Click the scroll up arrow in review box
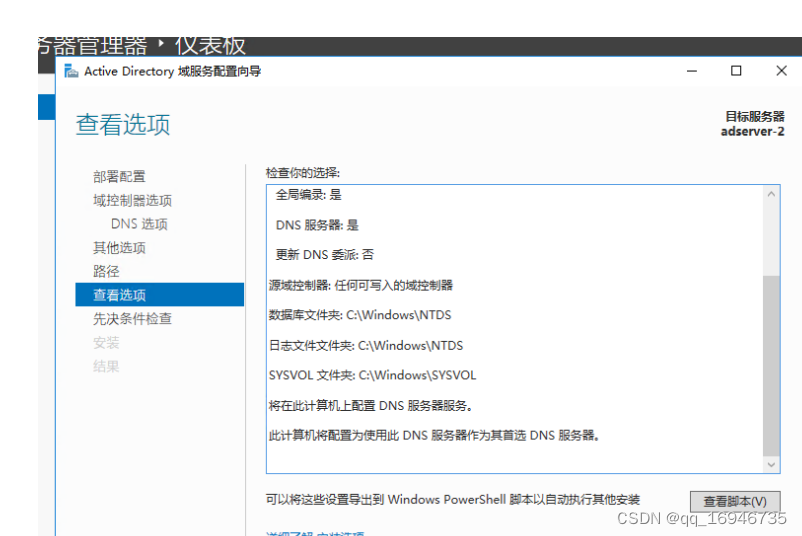Viewport: 802px width, 536px height. (771, 194)
